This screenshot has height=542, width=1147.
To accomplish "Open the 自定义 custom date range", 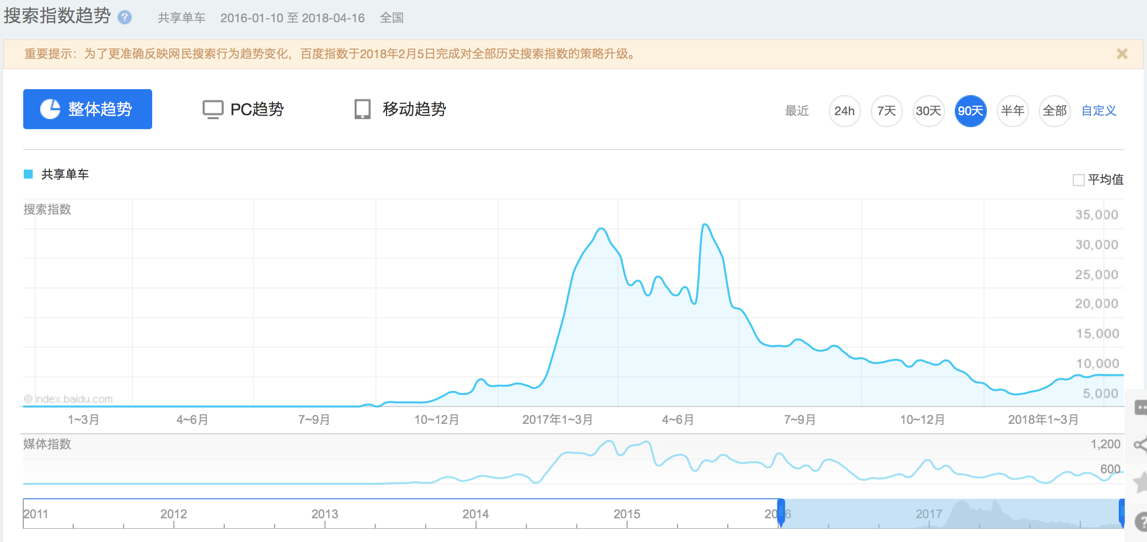I will [1098, 111].
